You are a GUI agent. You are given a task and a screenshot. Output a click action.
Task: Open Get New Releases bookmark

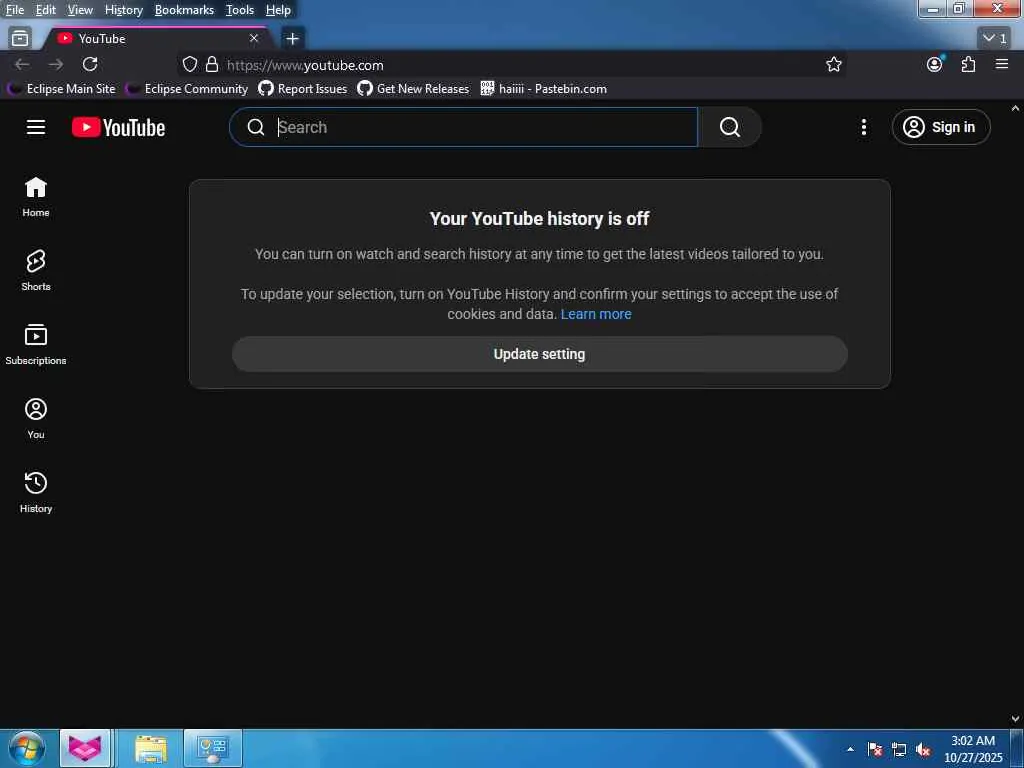[x=413, y=88]
